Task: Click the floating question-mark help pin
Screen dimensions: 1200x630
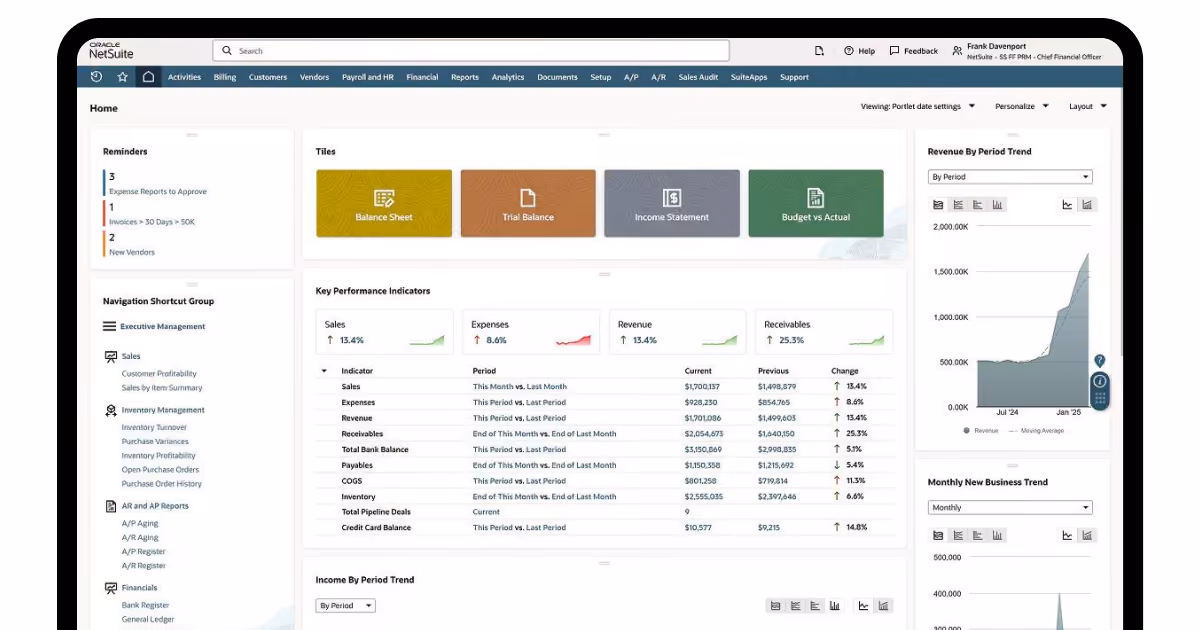Action: [1099, 361]
